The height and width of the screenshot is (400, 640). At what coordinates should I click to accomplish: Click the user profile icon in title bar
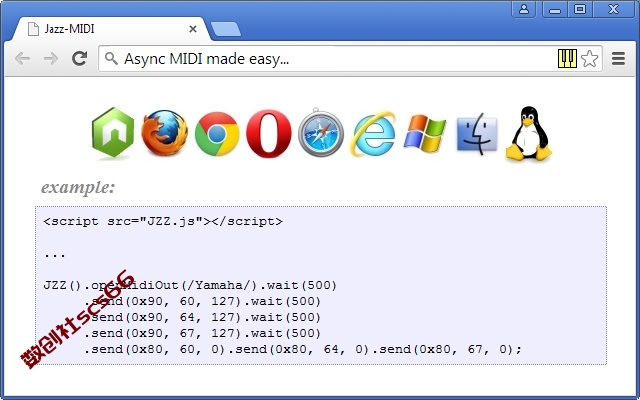524,9
